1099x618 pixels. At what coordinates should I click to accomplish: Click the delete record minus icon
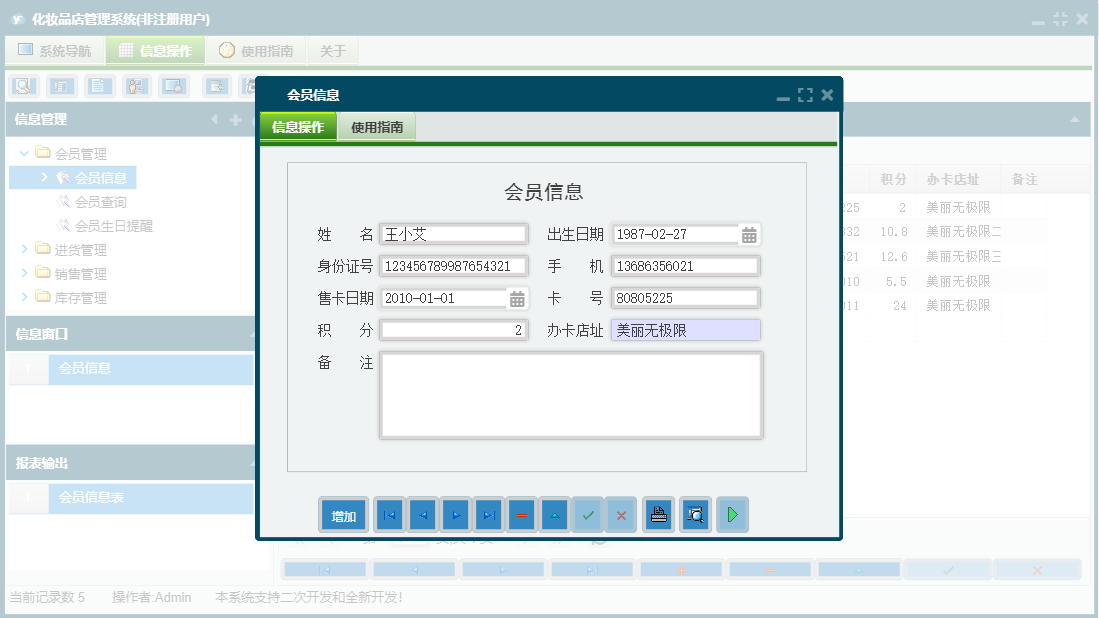pyautogui.click(x=521, y=514)
